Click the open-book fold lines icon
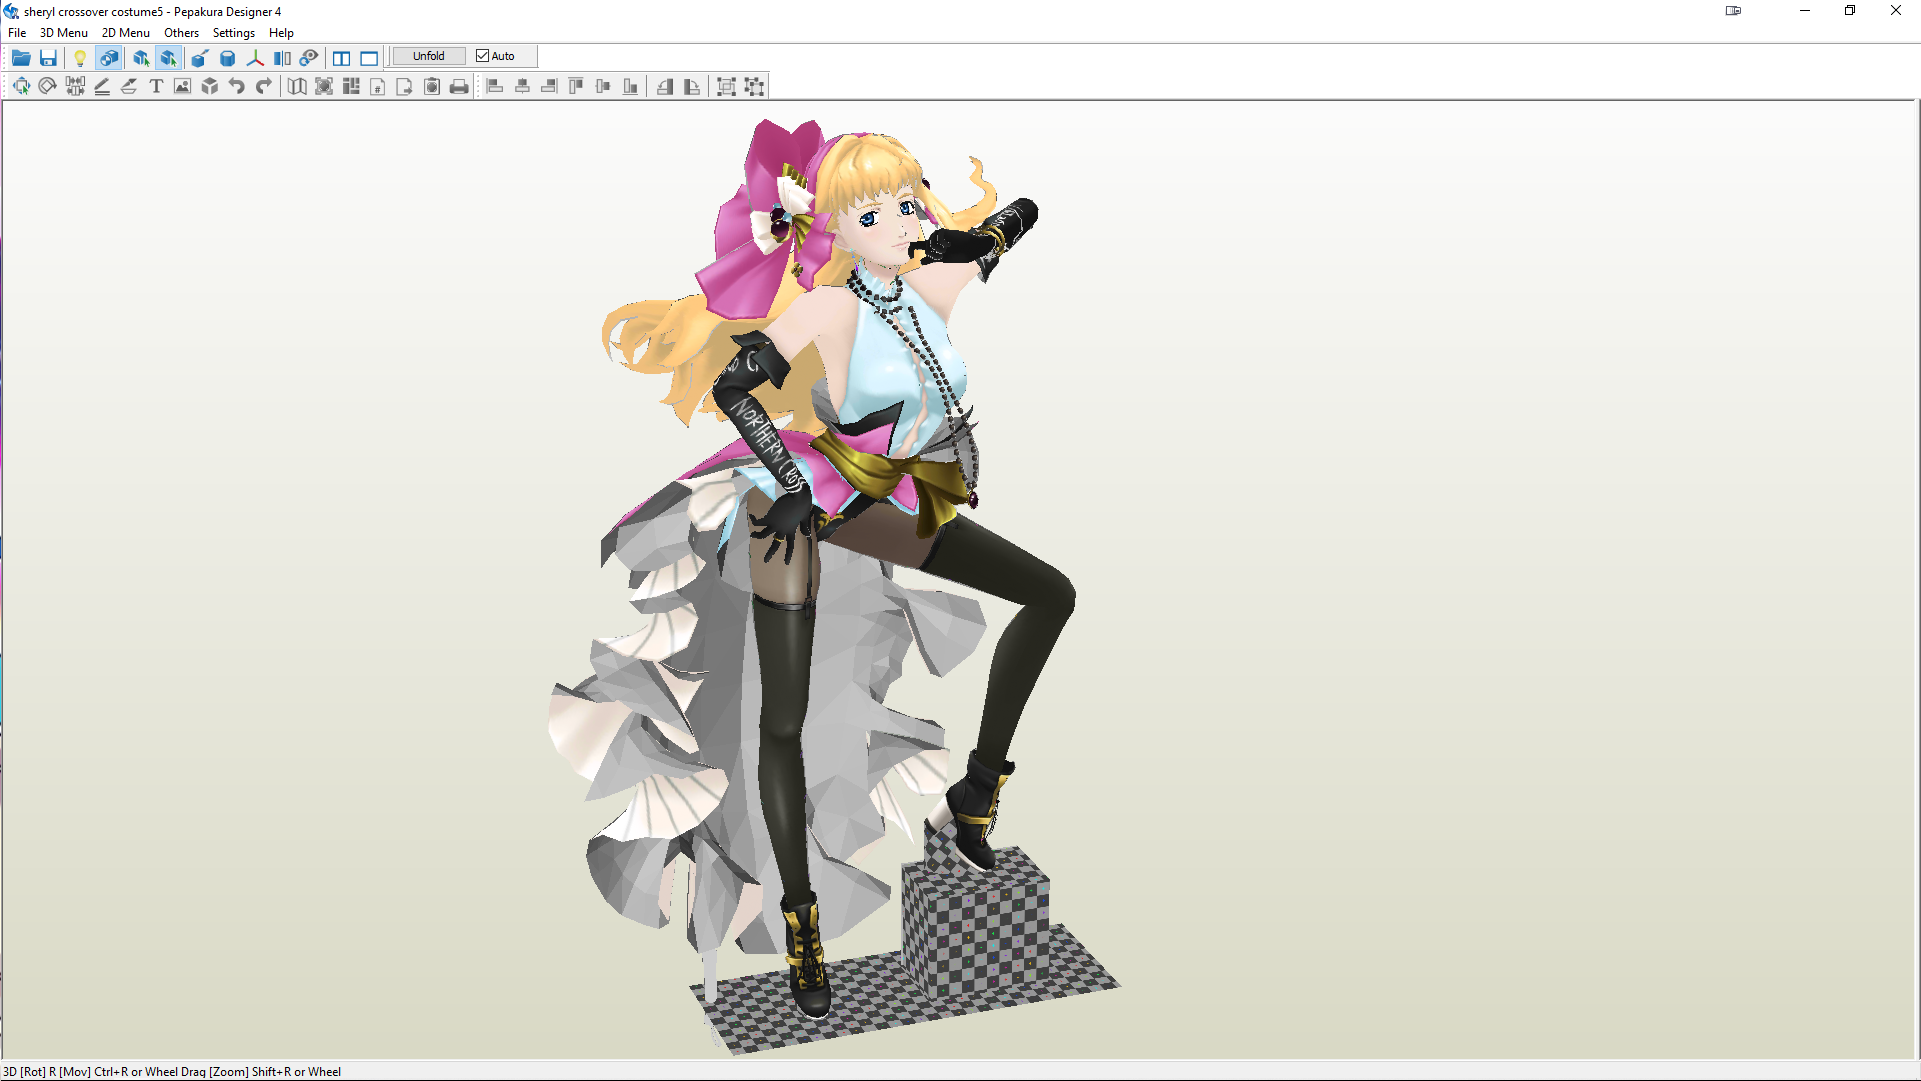This screenshot has width=1921, height=1081. coord(297,86)
